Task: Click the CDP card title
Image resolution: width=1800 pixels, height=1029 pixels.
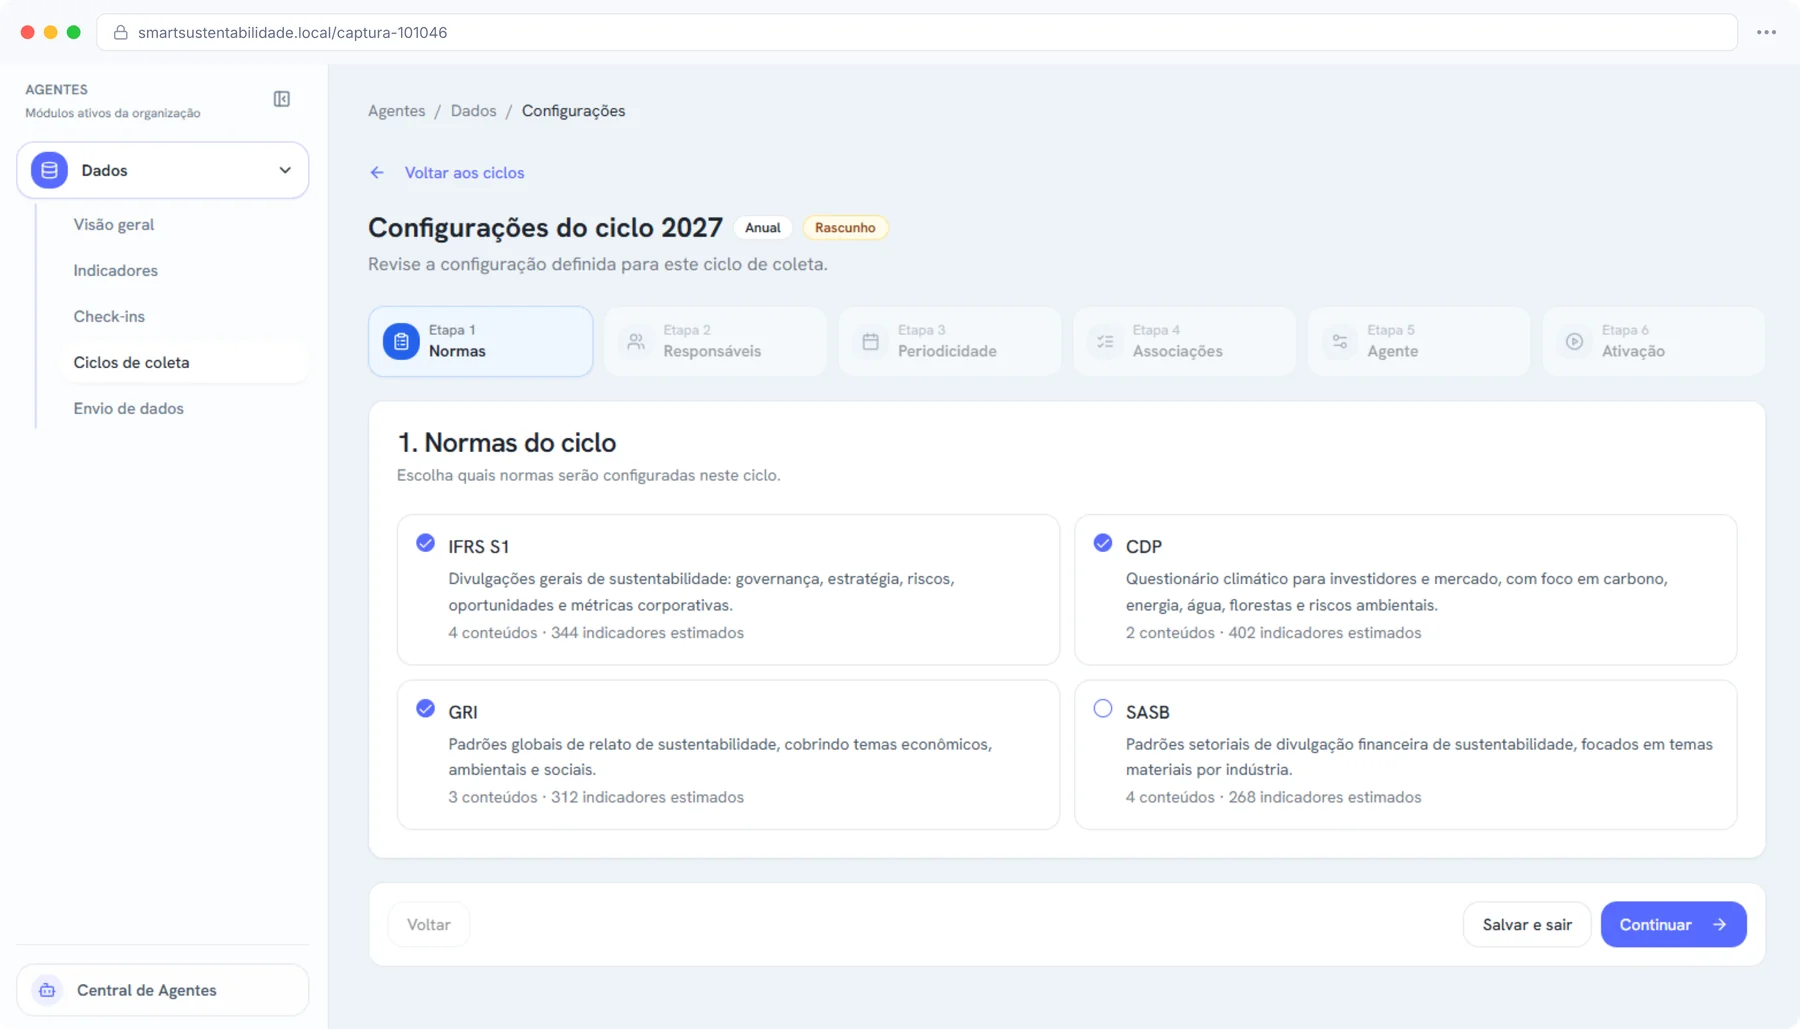Action: click(x=1143, y=547)
